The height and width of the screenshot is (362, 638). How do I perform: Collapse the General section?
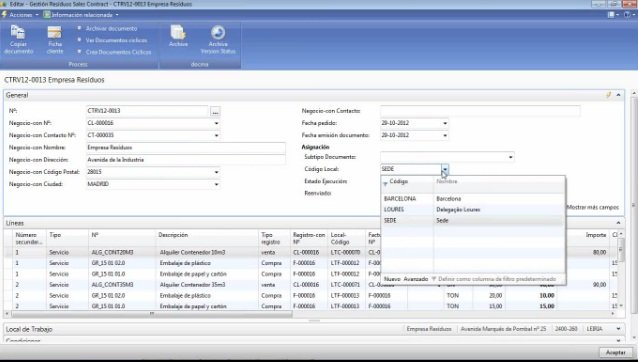[618, 95]
